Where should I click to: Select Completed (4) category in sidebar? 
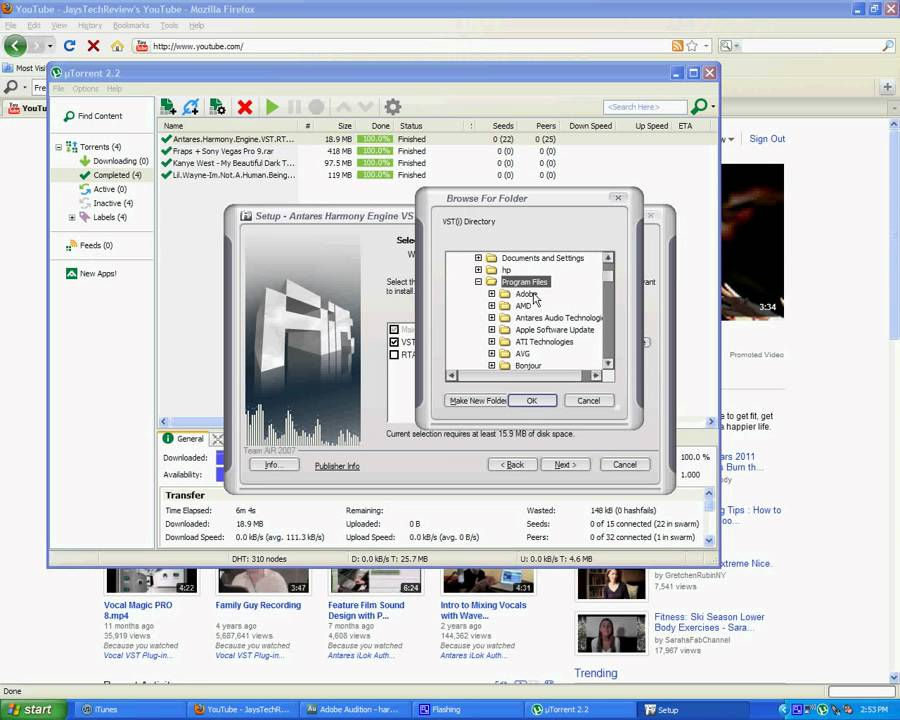point(111,175)
